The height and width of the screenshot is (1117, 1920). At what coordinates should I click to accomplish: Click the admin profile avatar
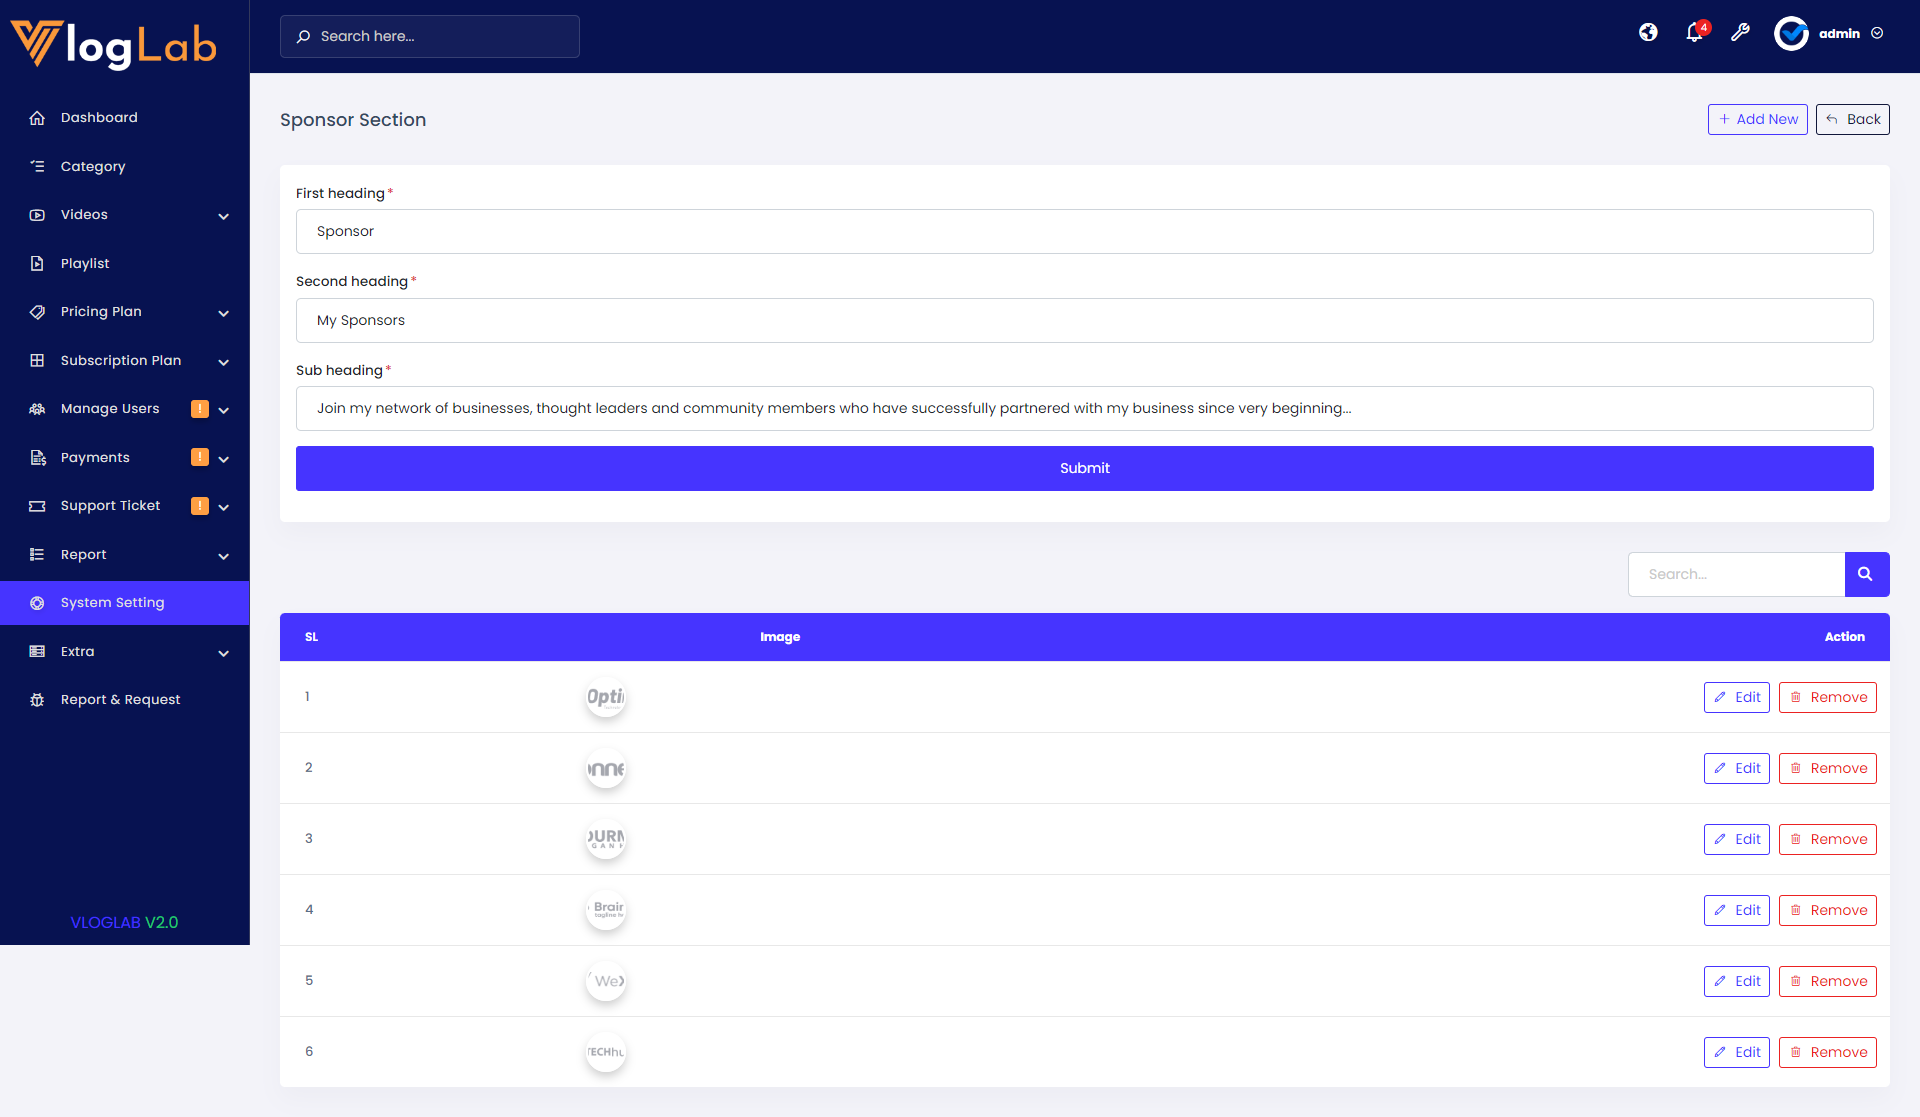[1791, 33]
